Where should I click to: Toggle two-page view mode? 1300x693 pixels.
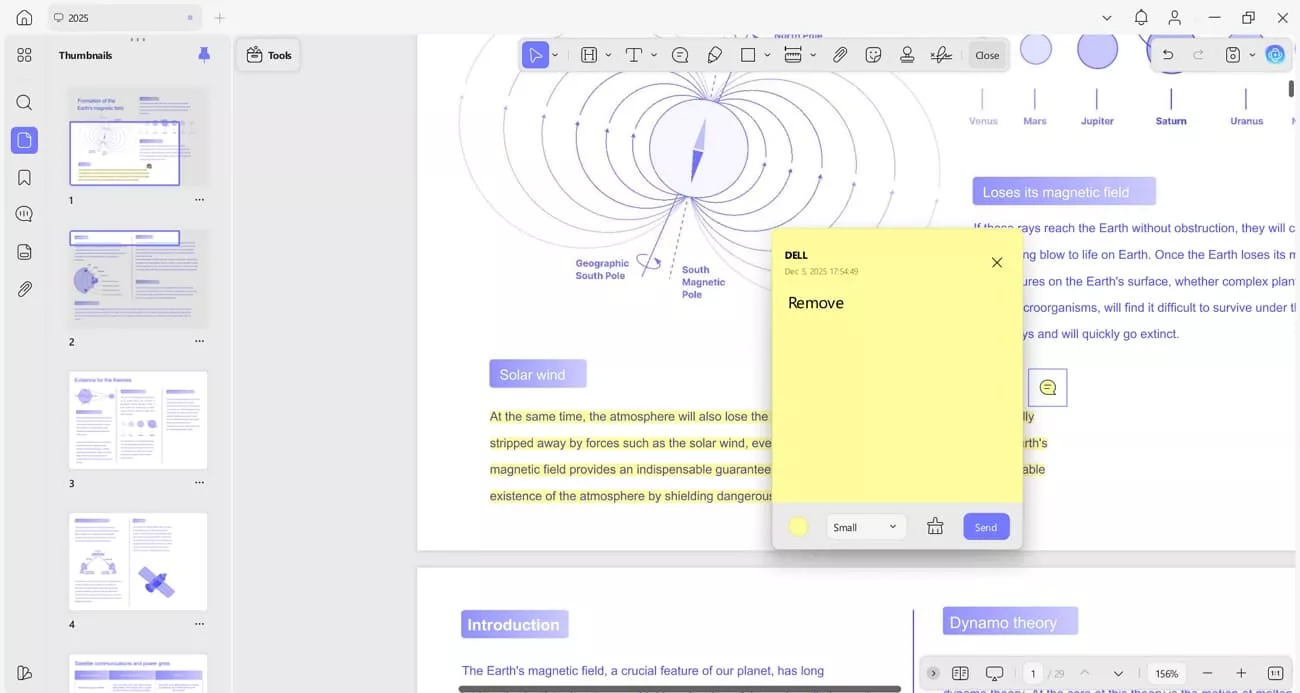tap(961, 673)
